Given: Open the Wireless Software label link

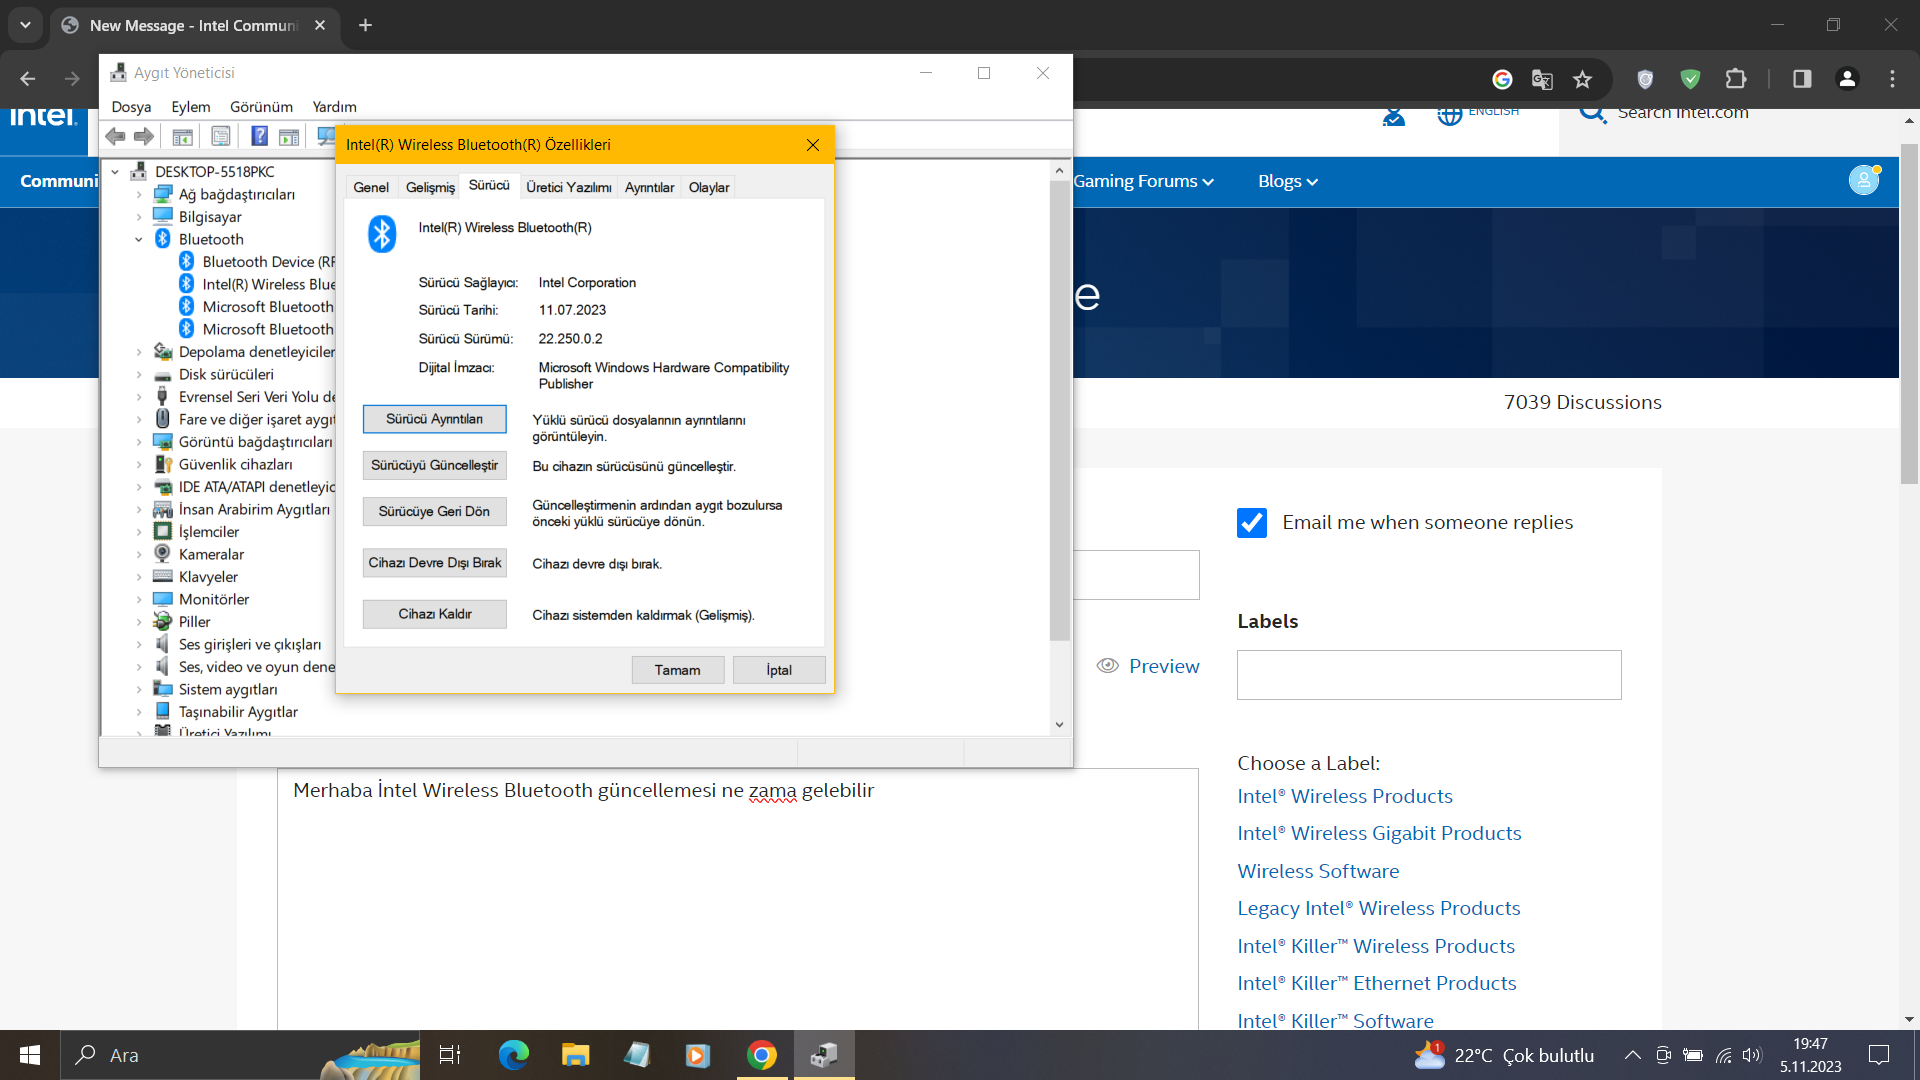Looking at the screenshot, I should coord(1317,871).
